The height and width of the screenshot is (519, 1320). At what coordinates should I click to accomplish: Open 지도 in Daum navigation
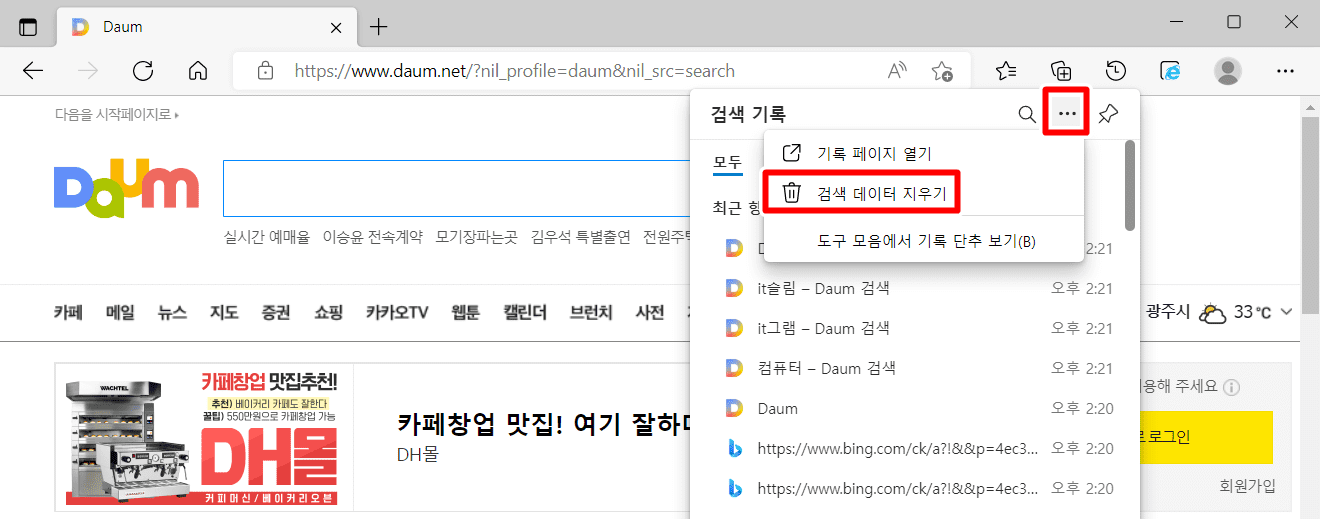point(224,313)
